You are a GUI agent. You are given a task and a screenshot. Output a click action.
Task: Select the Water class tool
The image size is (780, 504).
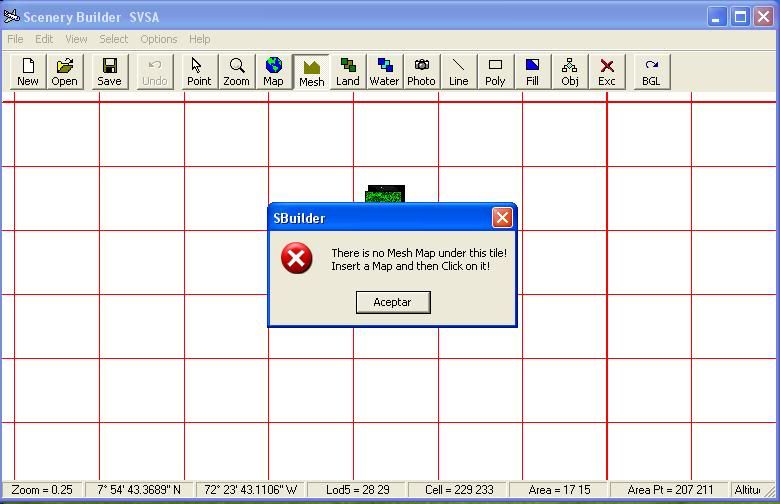click(x=385, y=72)
